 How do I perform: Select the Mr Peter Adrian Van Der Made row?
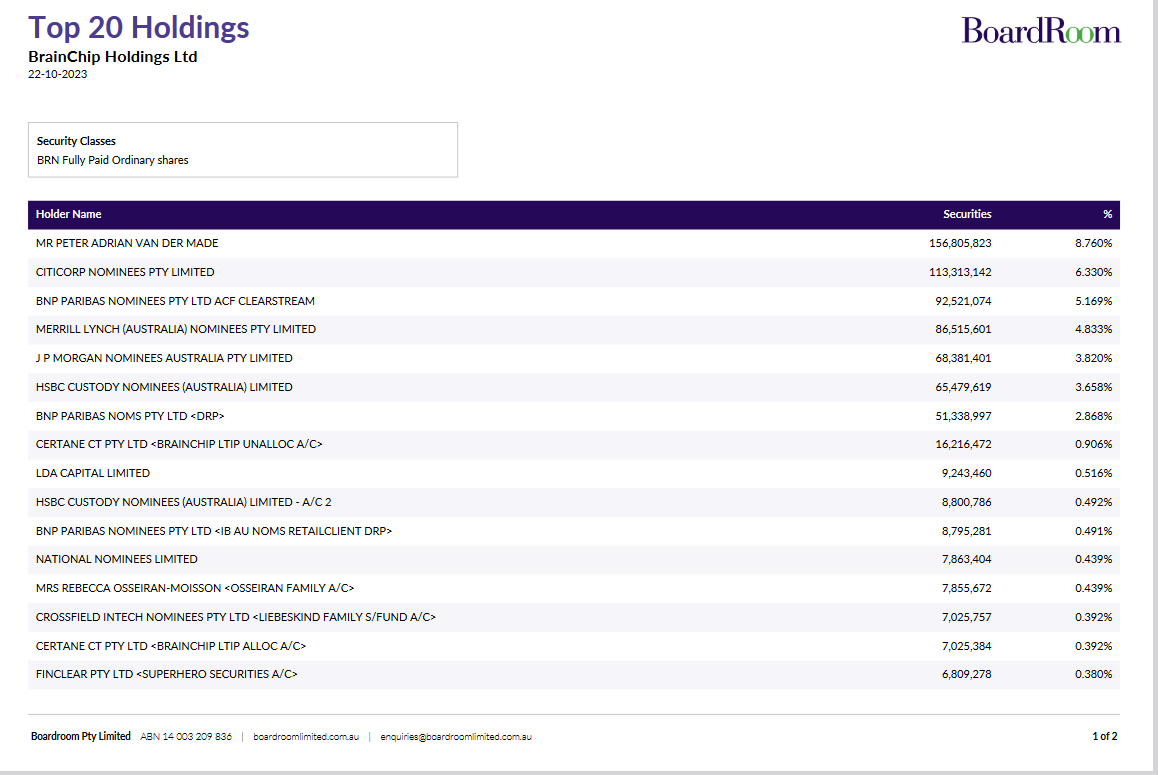coord(127,243)
